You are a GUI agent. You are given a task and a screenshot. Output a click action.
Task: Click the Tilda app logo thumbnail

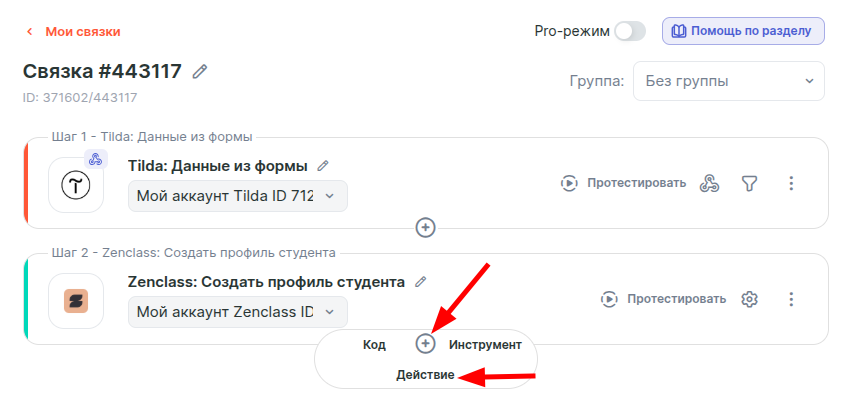point(76,185)
